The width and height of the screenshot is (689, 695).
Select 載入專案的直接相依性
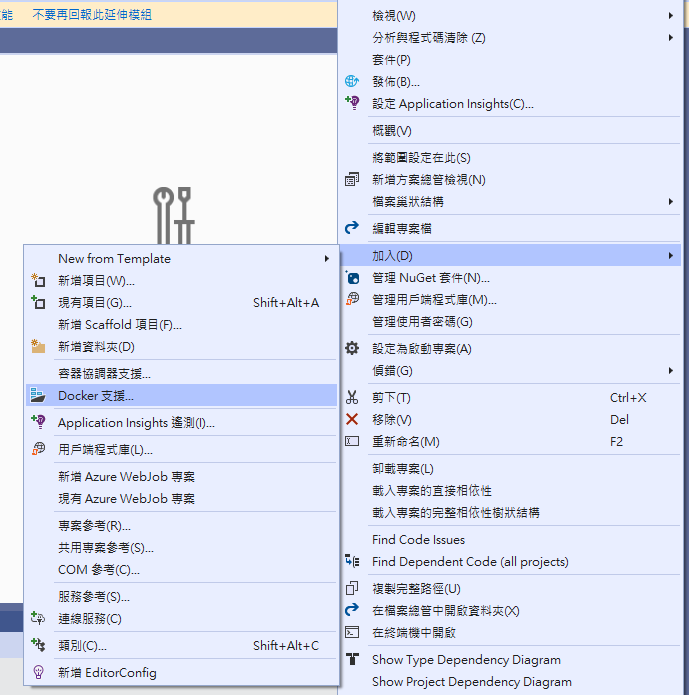click(511, 491)
